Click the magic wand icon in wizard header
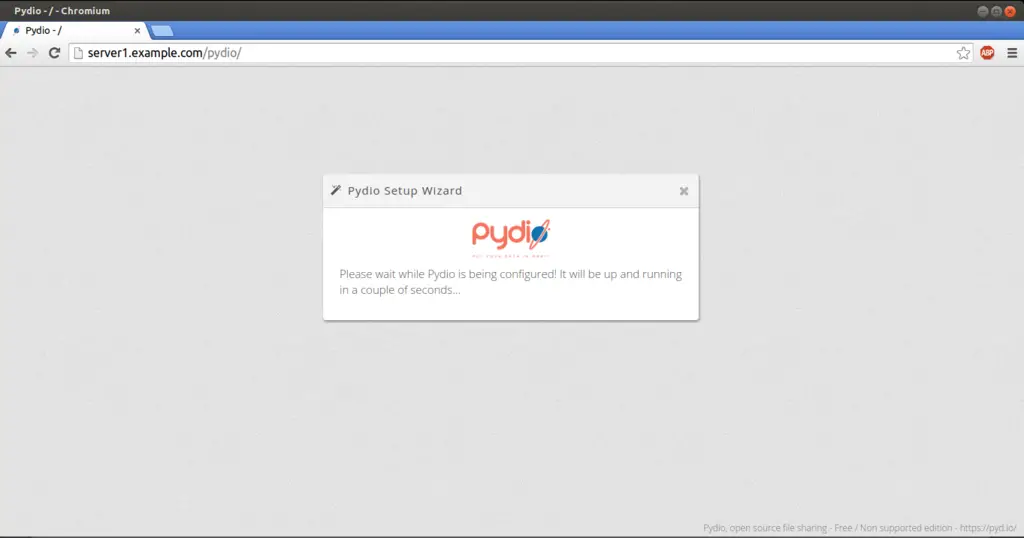1024x538 pixels. 336,190
